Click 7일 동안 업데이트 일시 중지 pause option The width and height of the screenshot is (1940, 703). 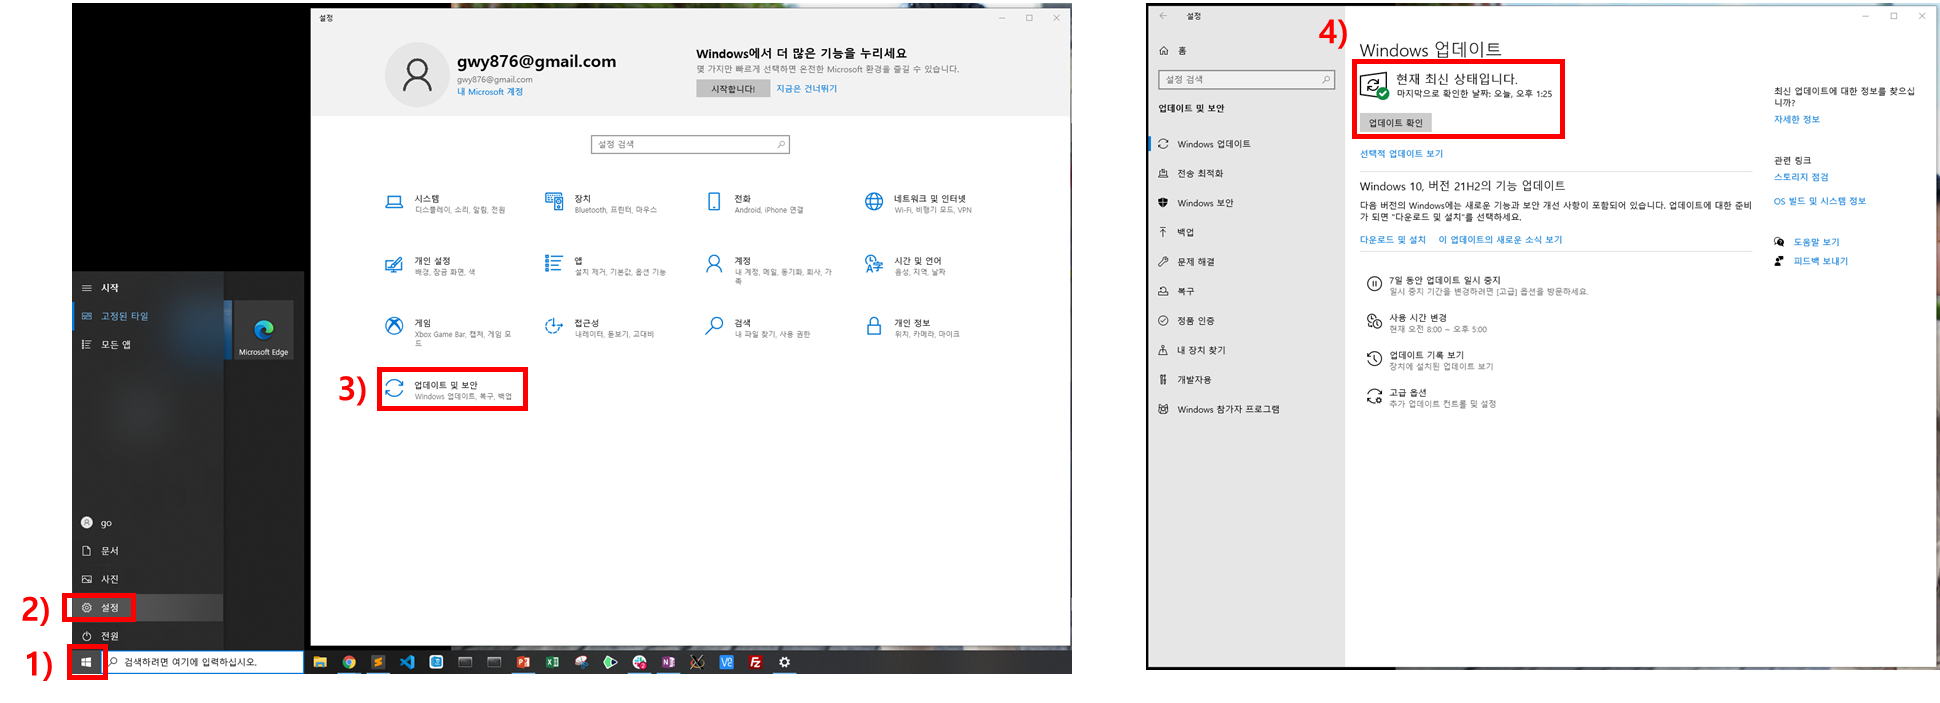tap(1476, 285)
